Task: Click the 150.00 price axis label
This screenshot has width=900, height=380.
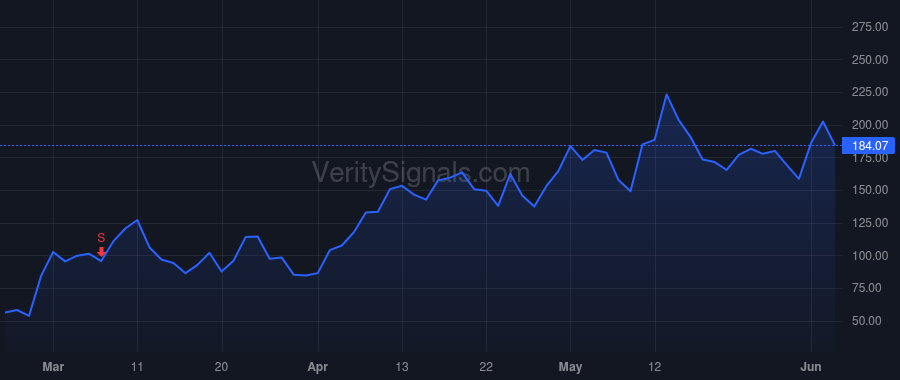Action: tap(870, 190)
